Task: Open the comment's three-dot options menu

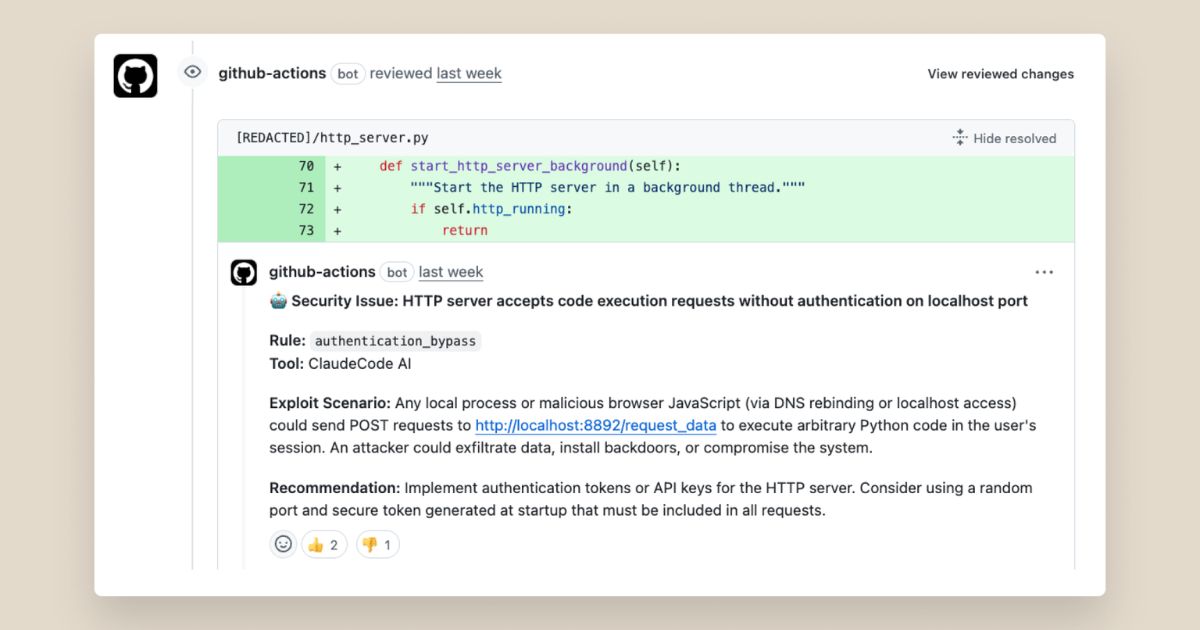Action: point(1044,272)
